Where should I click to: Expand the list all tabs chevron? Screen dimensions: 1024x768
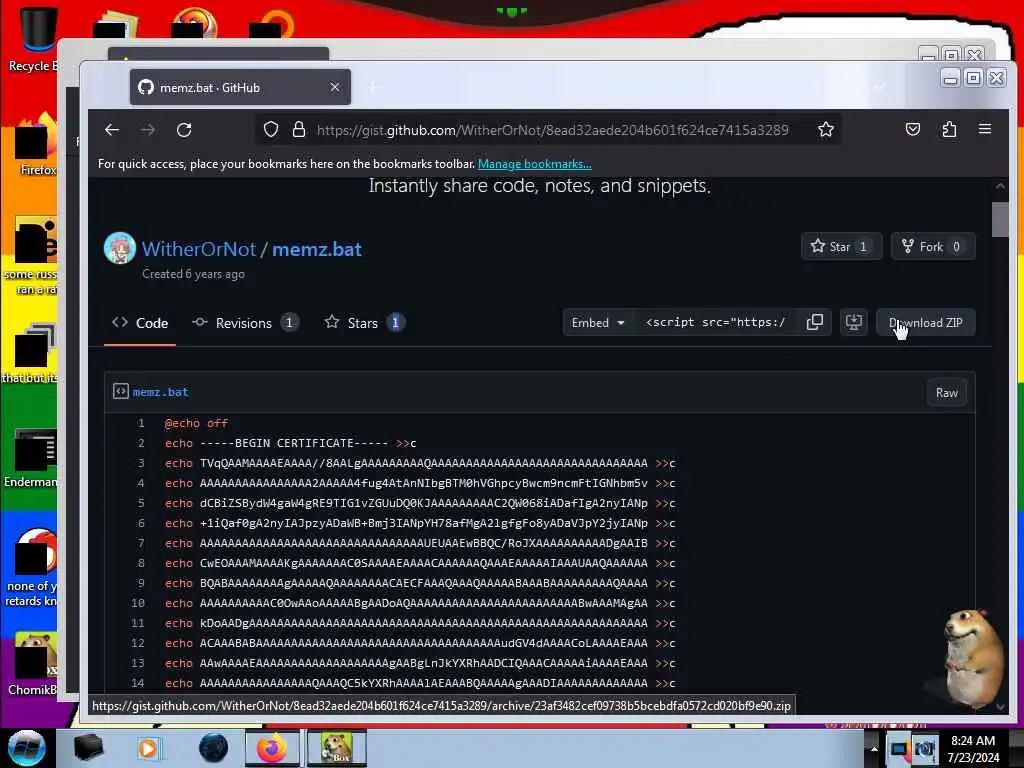click(x=880, y=87)
